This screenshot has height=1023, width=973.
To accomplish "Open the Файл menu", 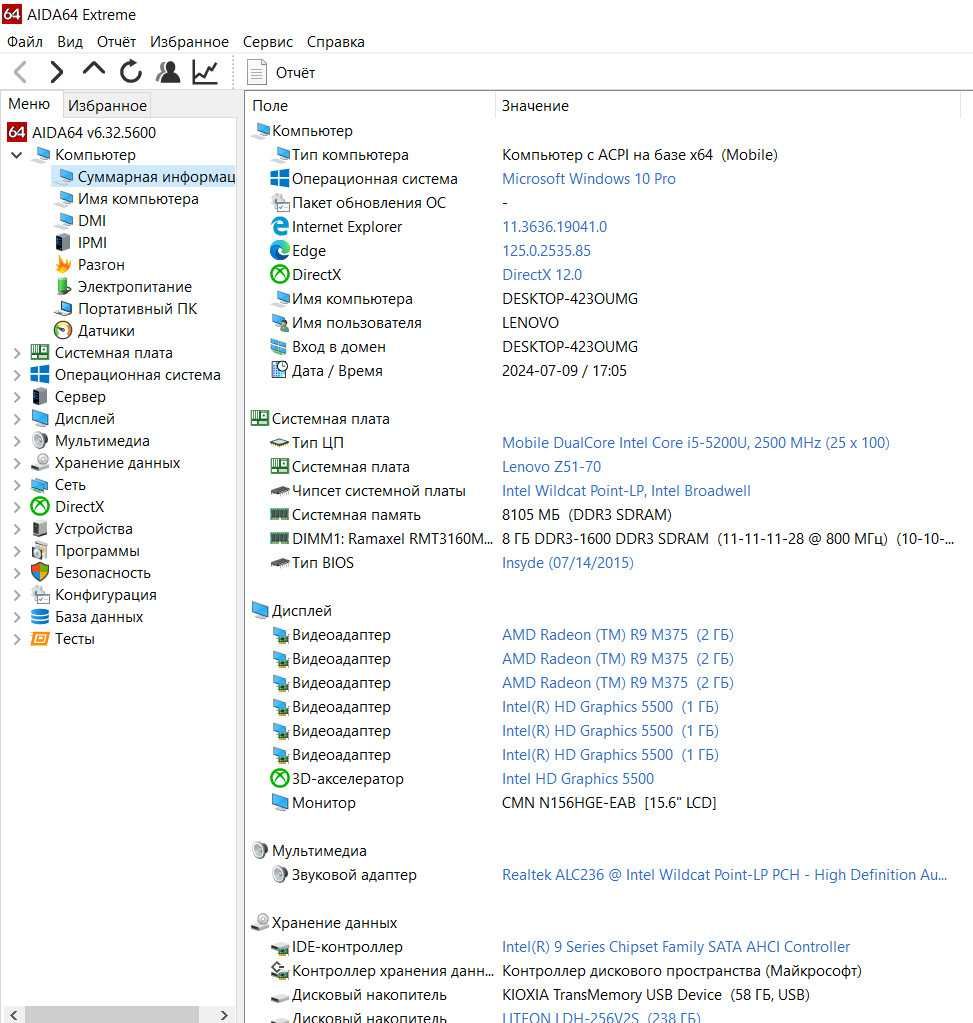I will point(25,42).
